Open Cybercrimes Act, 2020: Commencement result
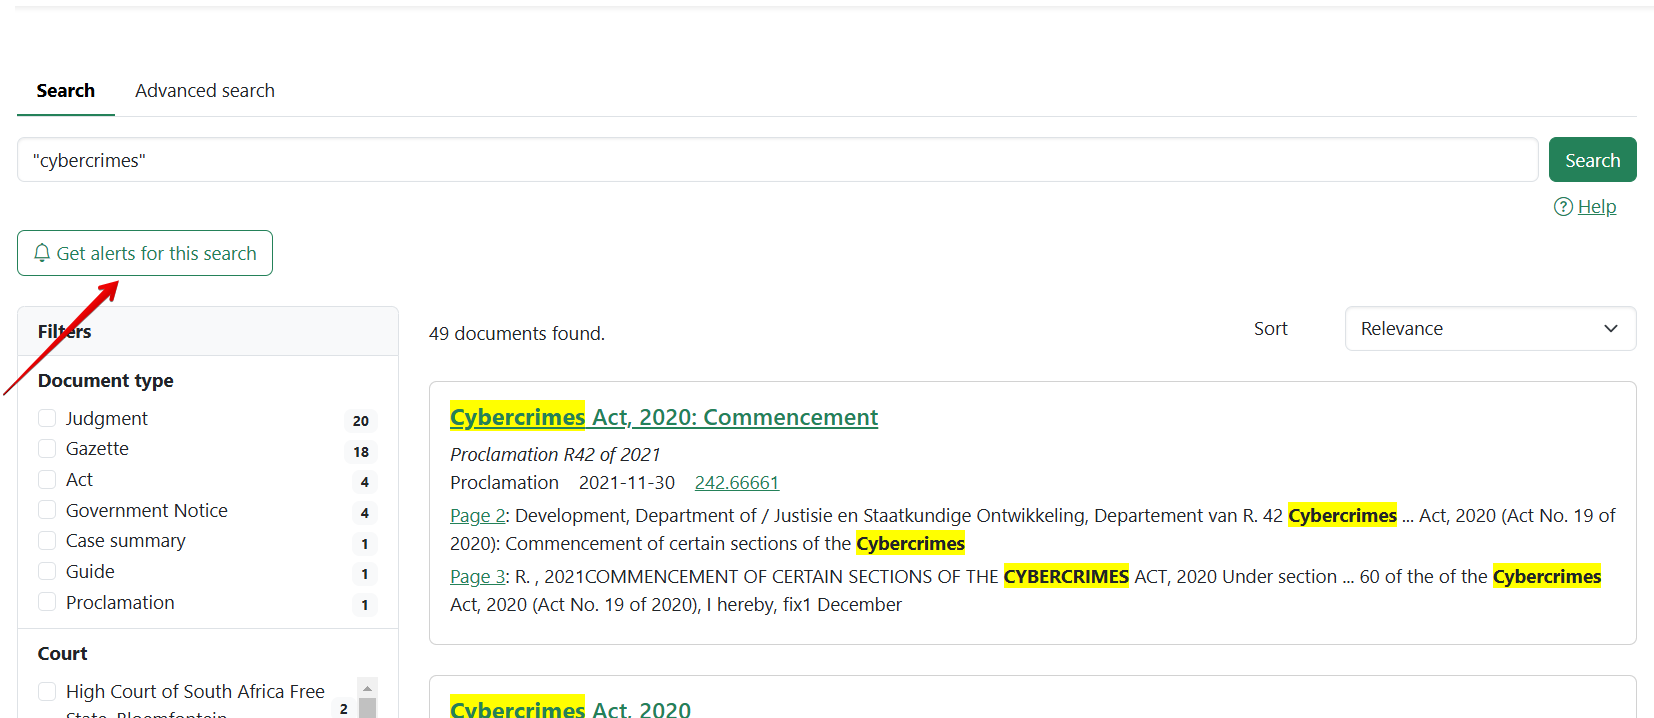This screenshot has height=718, width=1654. [663, 417]
